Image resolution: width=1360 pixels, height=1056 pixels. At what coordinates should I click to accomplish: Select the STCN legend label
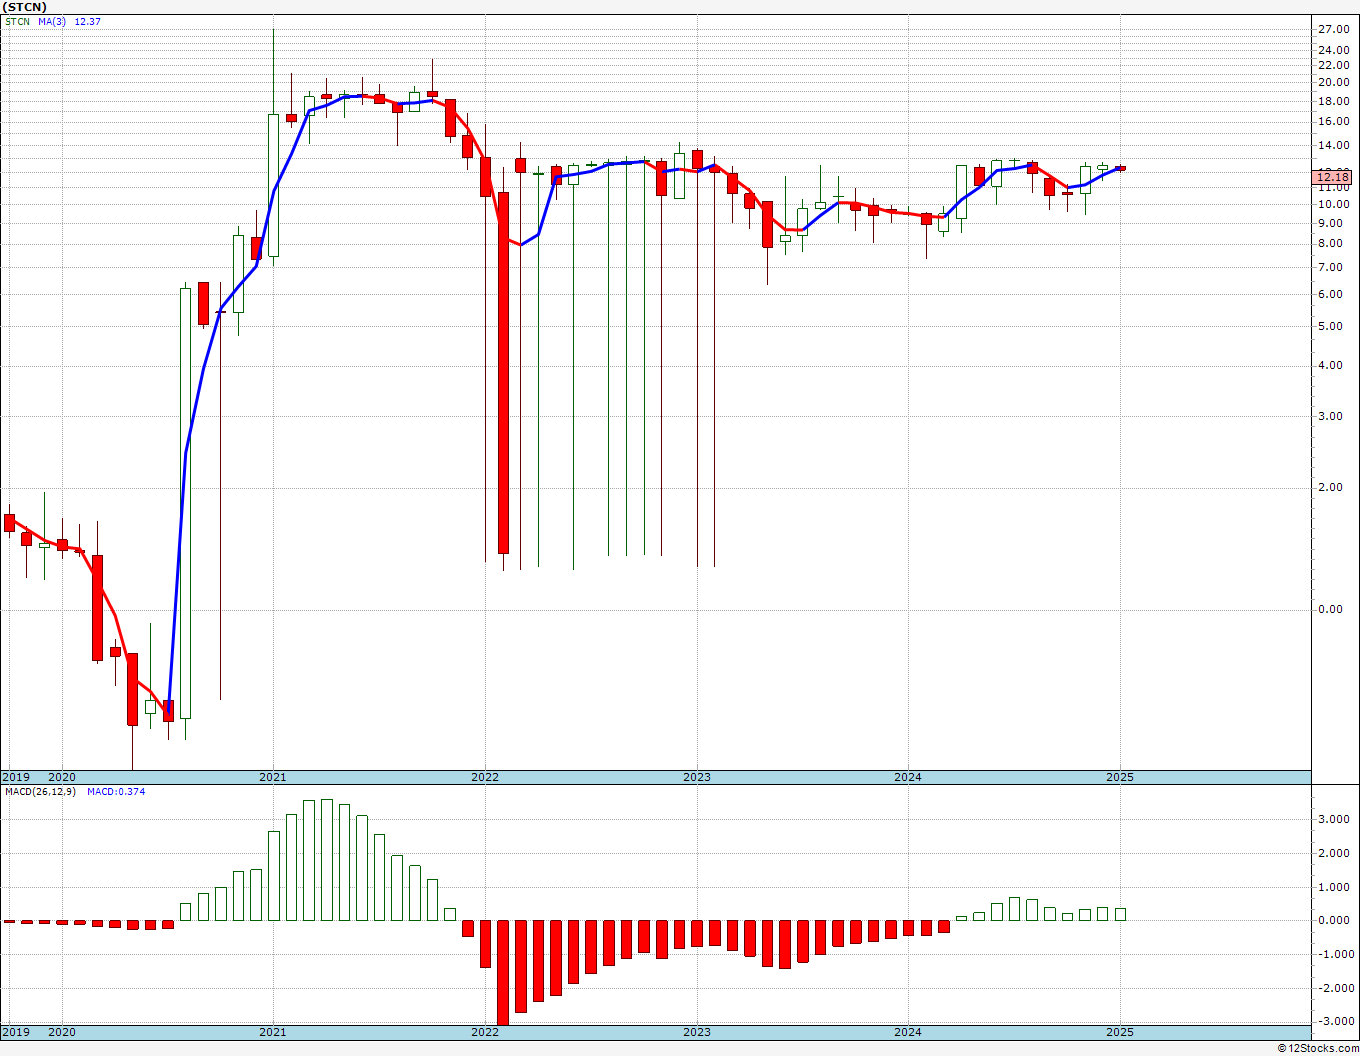18,21
